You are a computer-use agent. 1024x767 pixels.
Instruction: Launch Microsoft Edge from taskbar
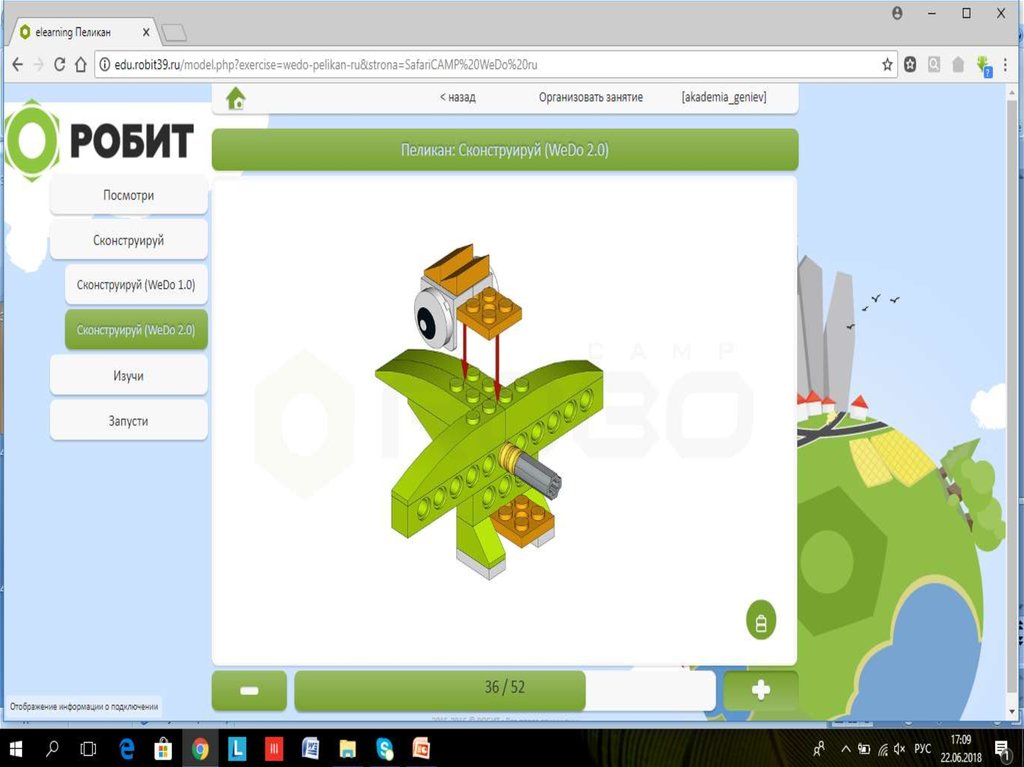click(126, 749)
